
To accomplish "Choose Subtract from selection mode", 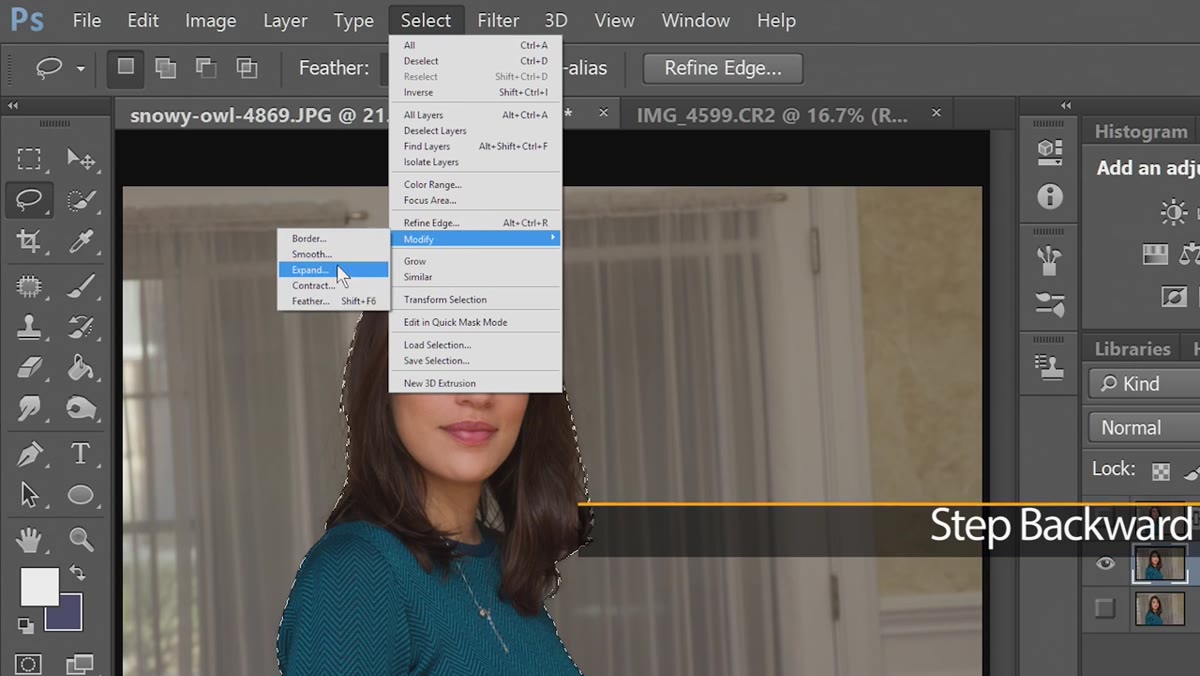I will coord(206,67).
